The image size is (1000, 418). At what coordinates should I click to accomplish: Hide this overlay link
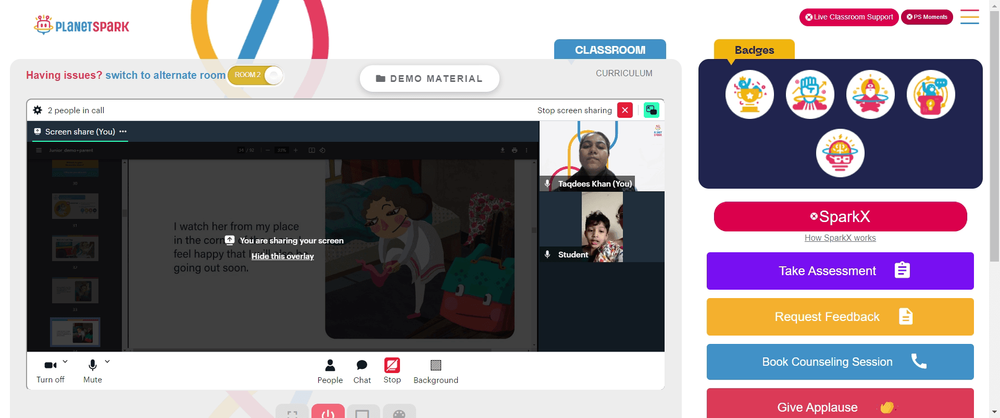click(283, 256)
